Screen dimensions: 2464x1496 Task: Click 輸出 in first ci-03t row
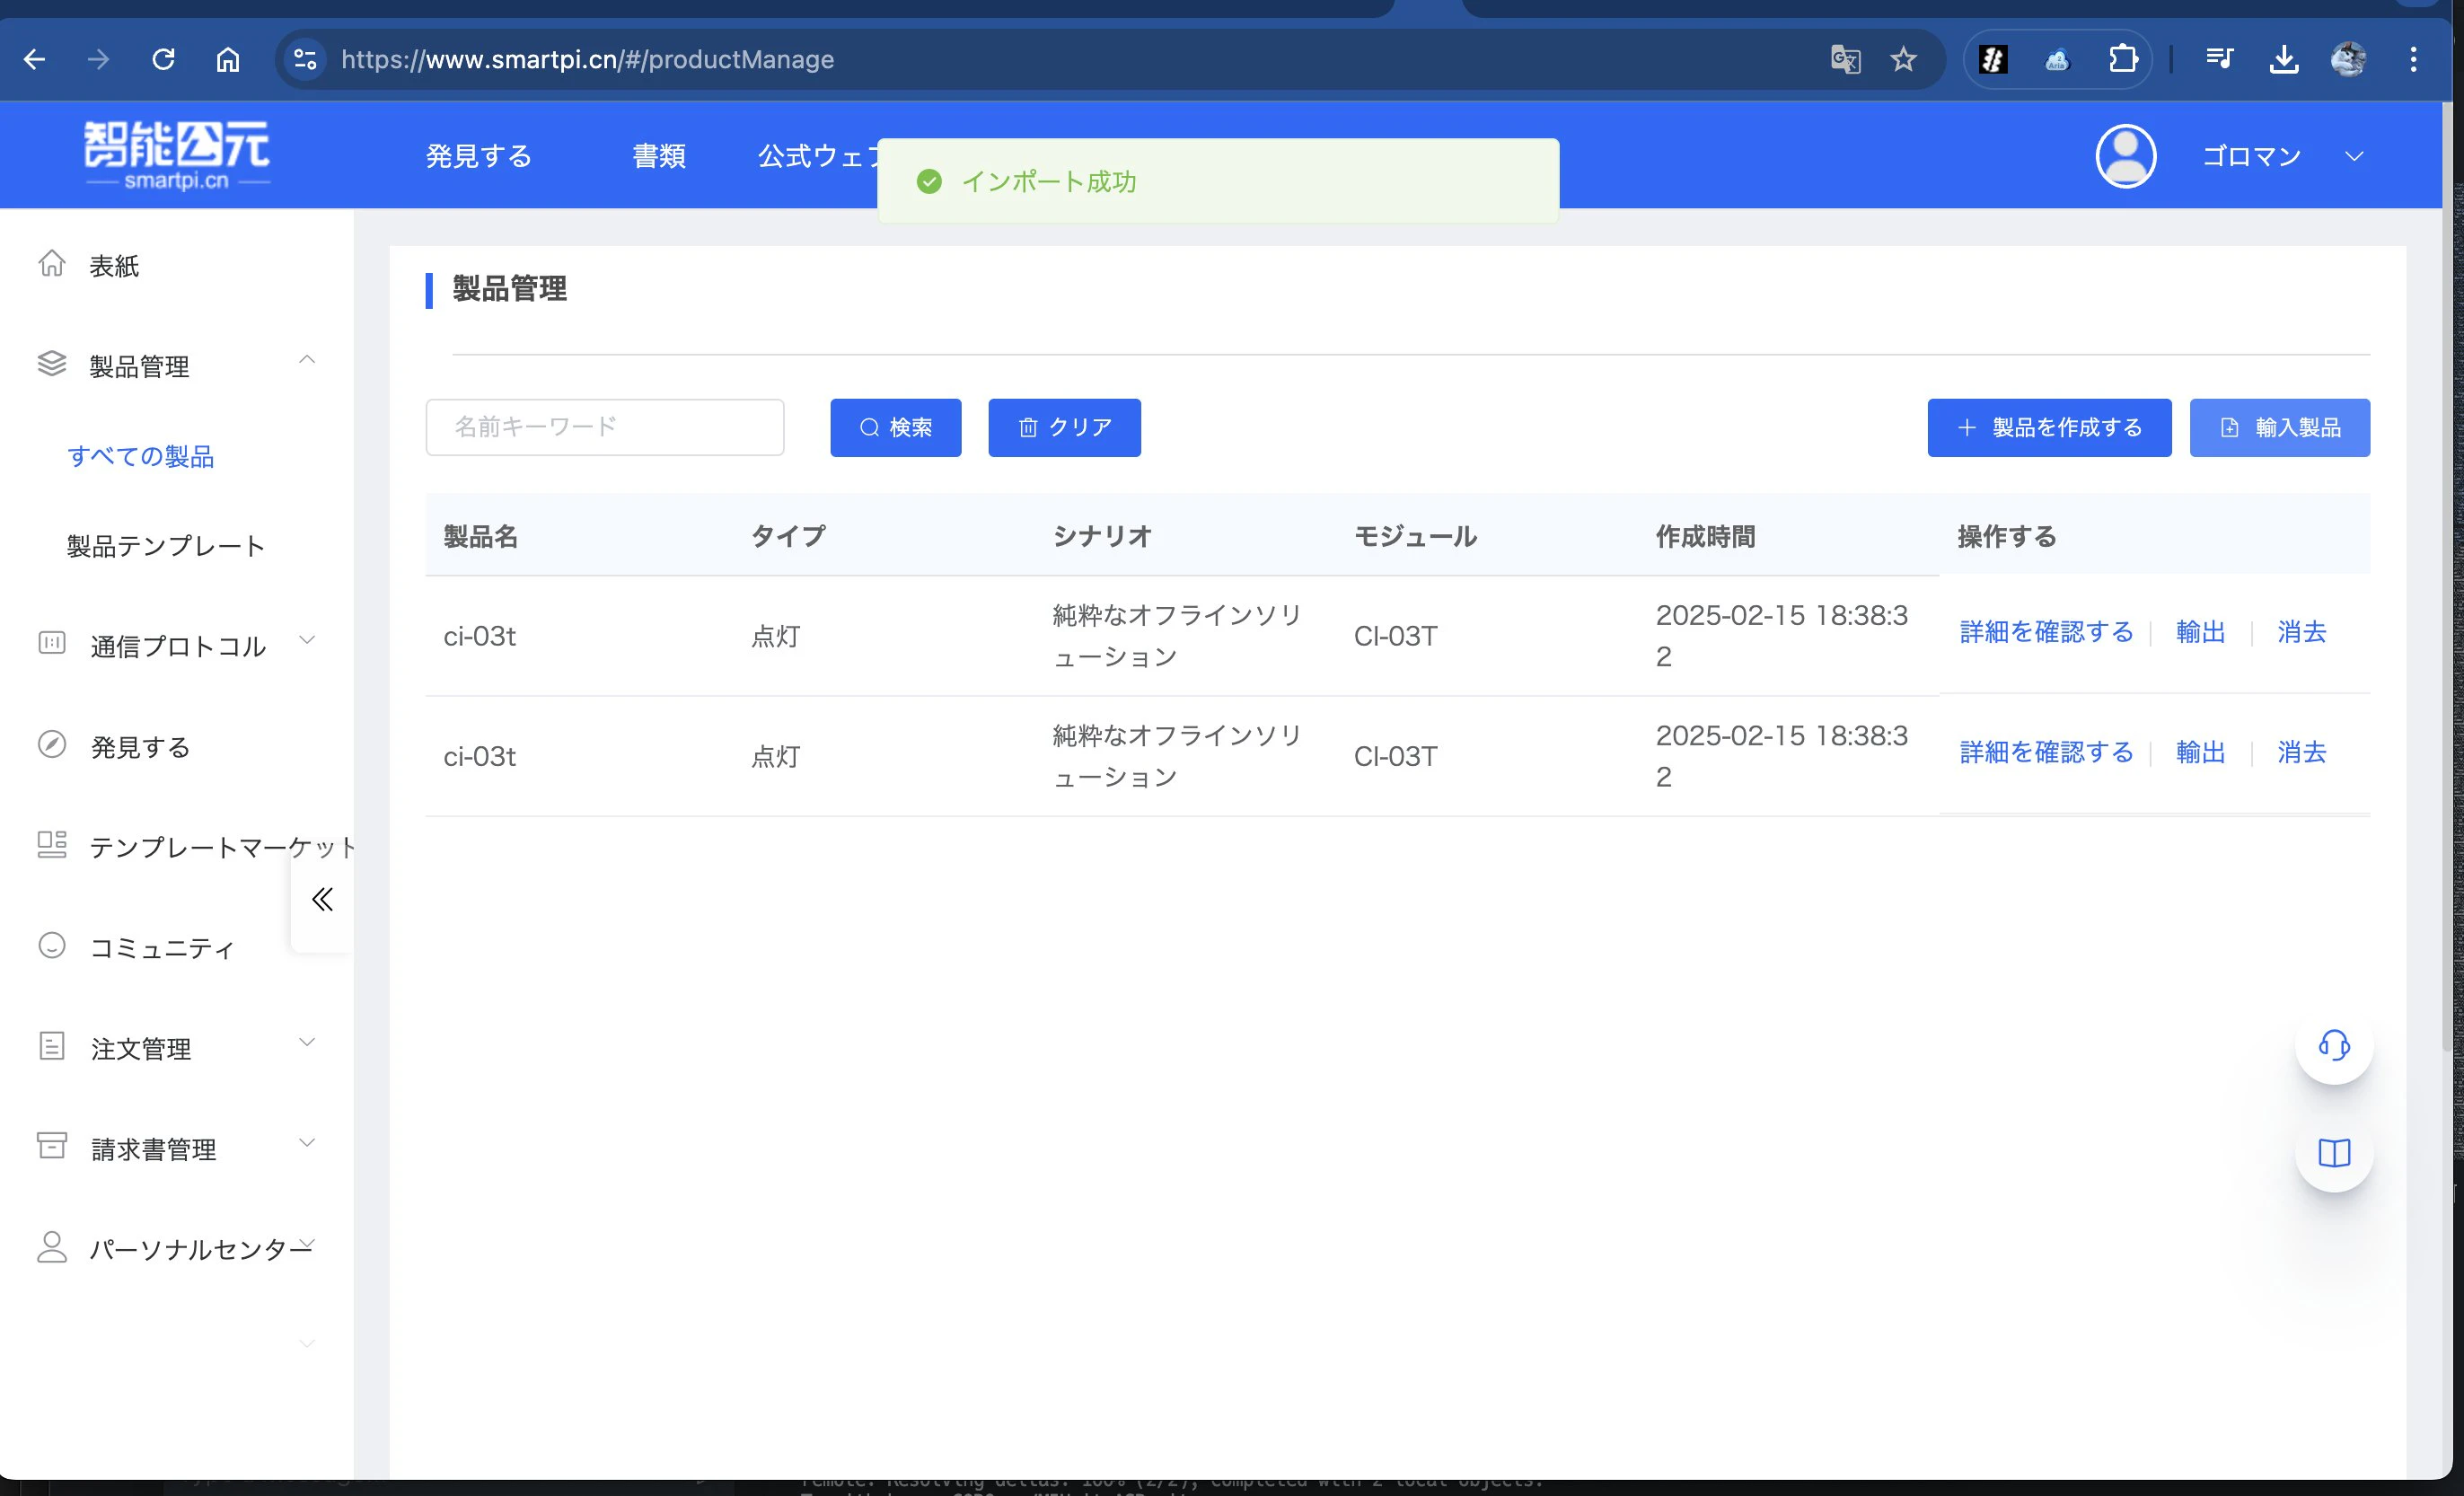click(2200, 632)
